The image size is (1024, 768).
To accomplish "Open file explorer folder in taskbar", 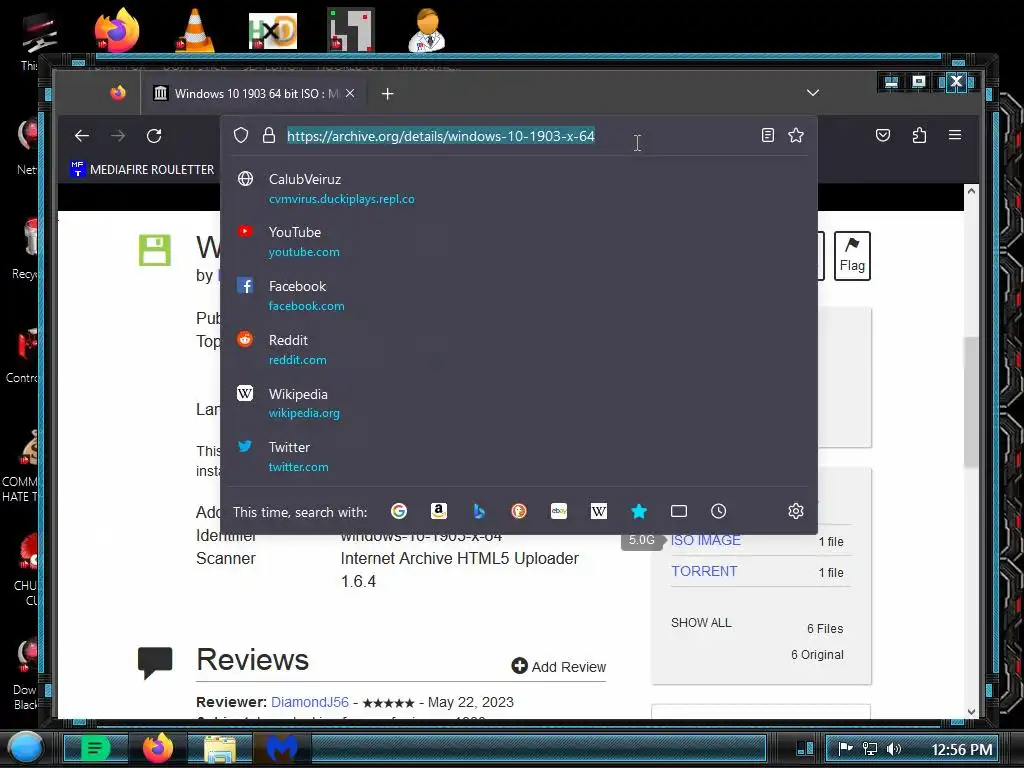I will click(220, 749).
